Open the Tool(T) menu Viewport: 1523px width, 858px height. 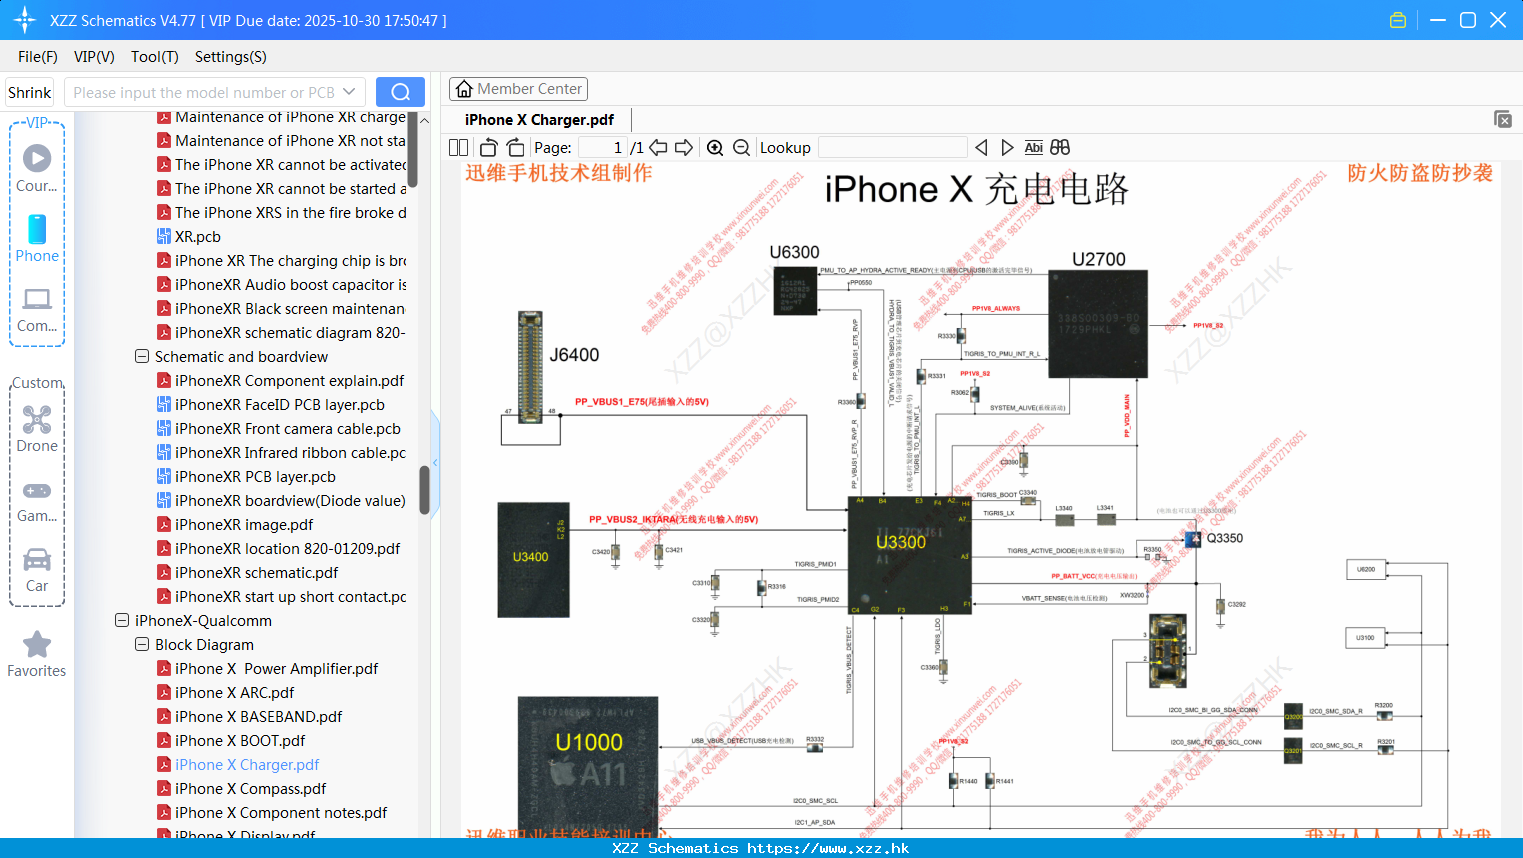pos(155,57)
